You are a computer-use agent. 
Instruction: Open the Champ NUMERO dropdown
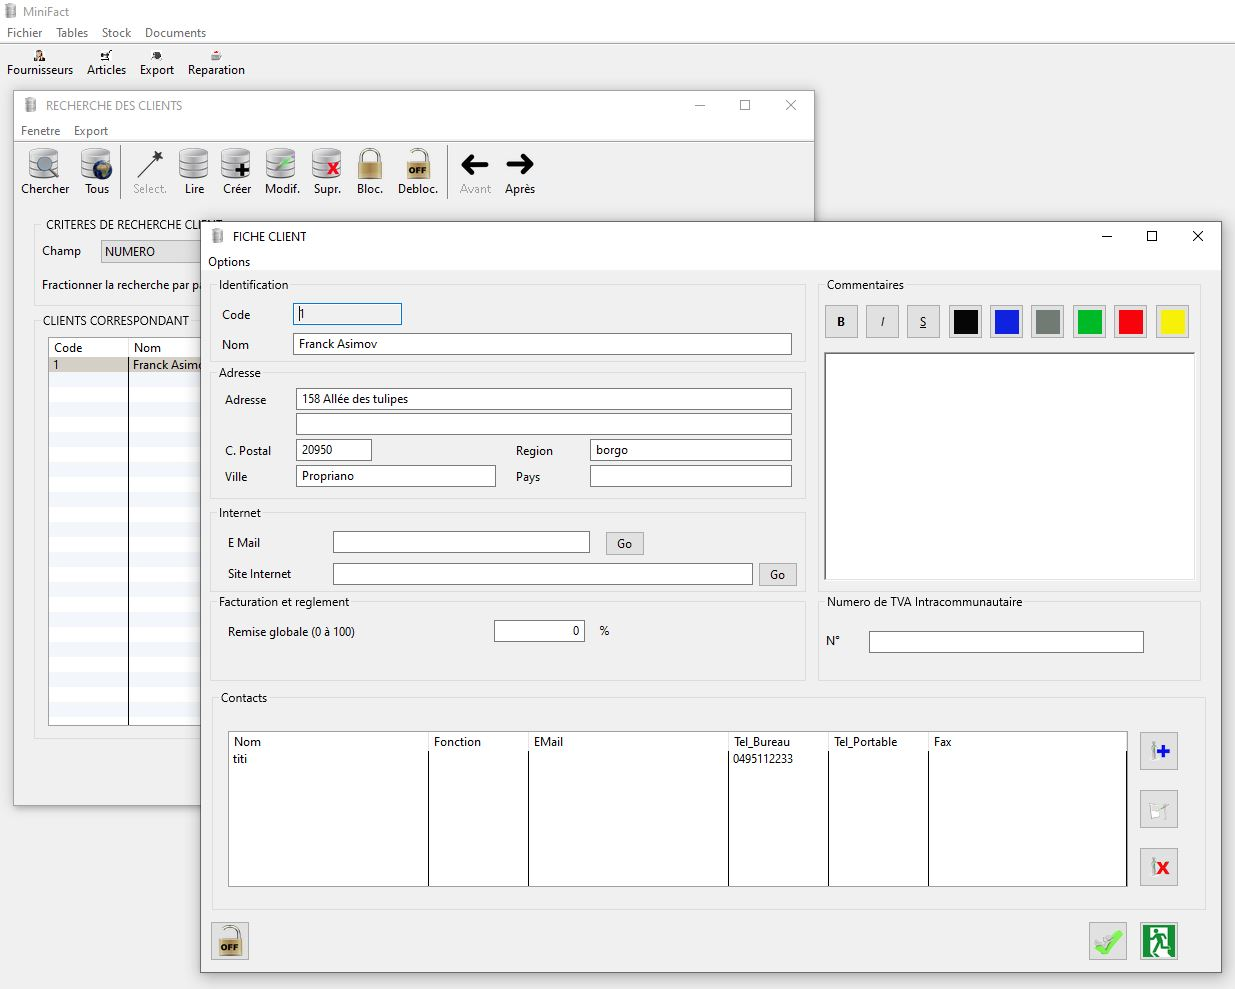[150, 252]
